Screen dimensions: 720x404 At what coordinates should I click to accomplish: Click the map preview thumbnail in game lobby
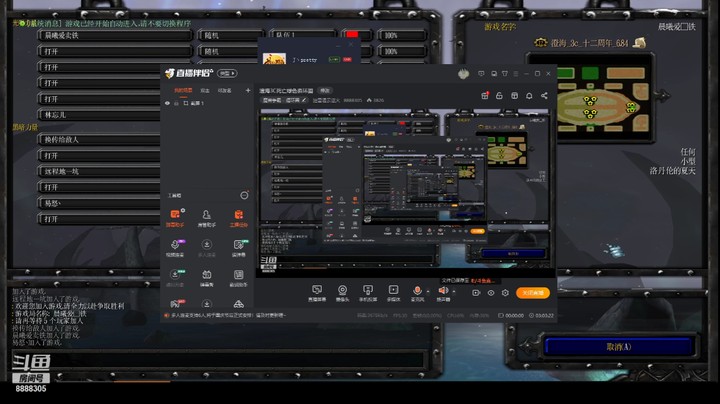tap(590, 99)
